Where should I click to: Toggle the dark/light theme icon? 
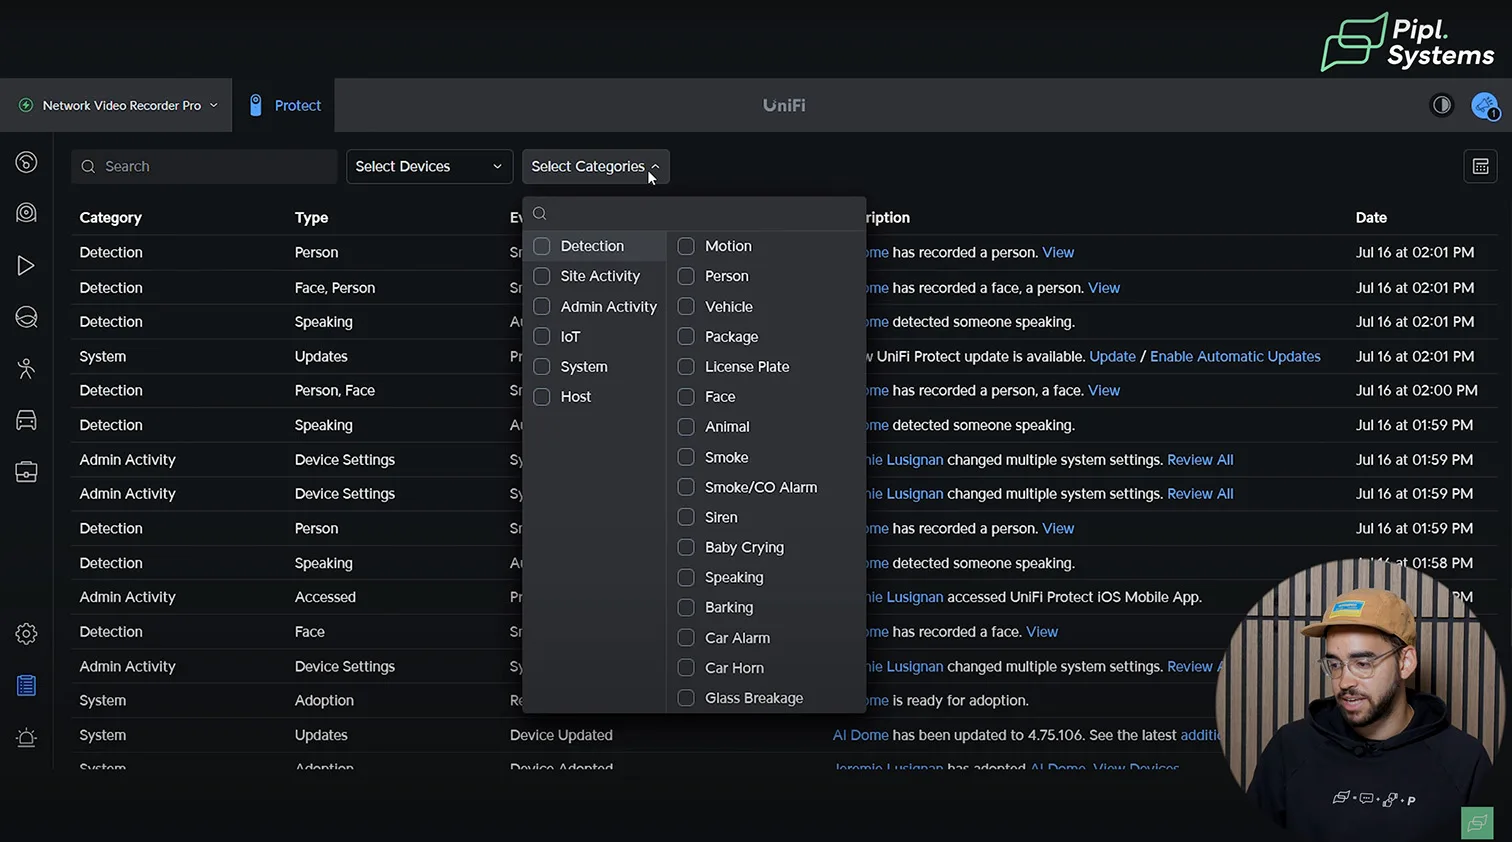point(1441,105)
